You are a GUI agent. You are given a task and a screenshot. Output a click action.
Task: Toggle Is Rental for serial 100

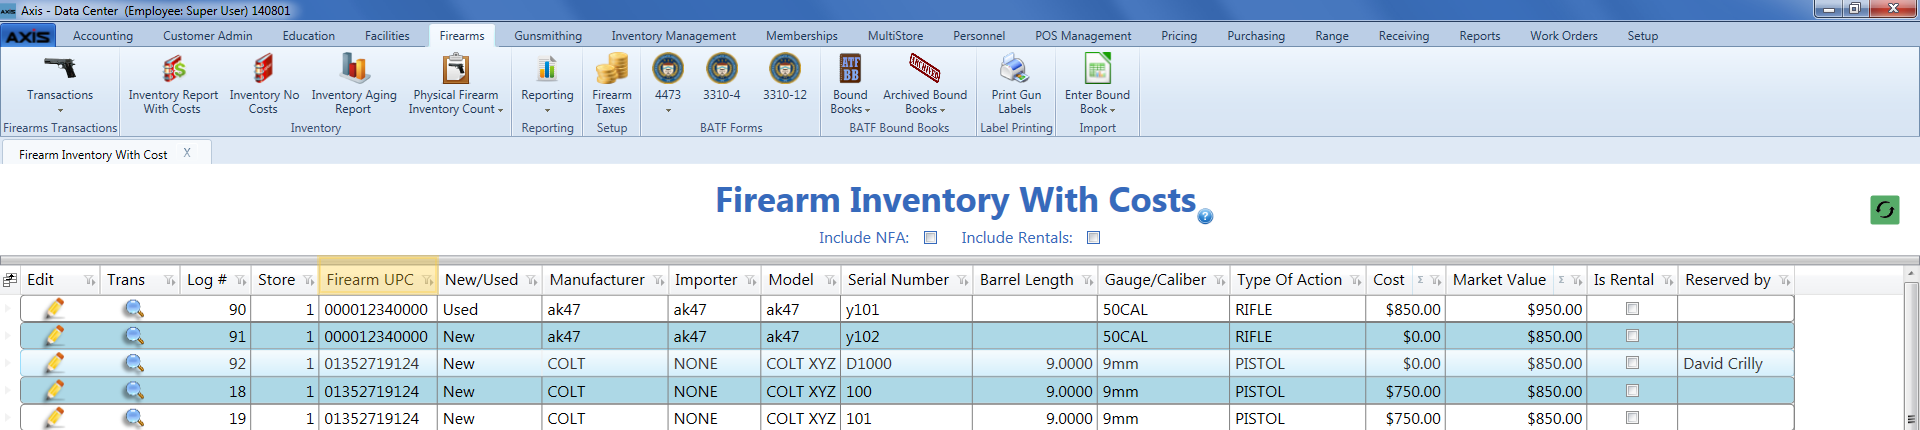(x=1632, y=391)
